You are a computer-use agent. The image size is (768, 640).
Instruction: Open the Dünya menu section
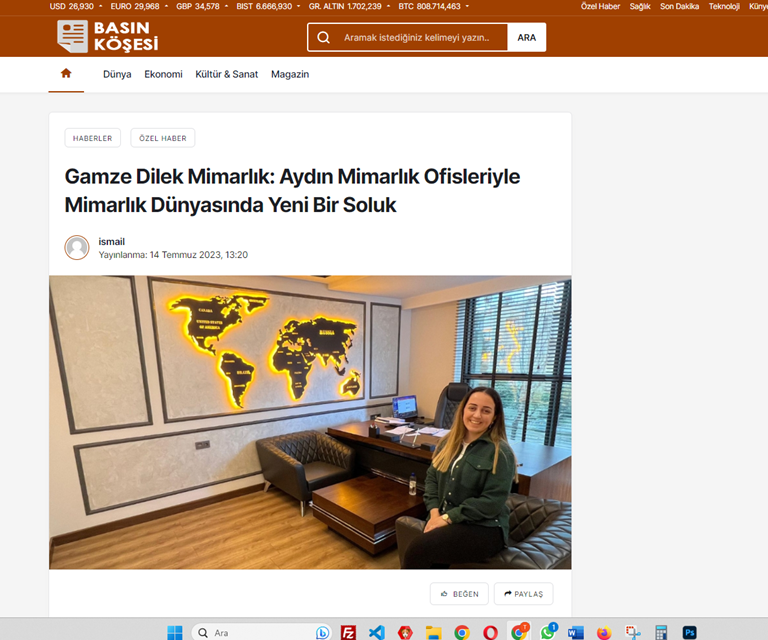click(117, 74)
